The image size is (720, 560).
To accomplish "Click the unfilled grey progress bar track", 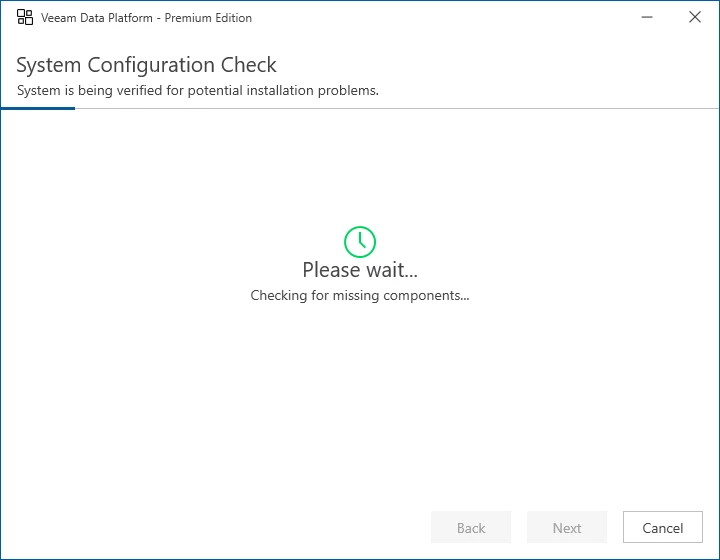I will coord(400,108).
